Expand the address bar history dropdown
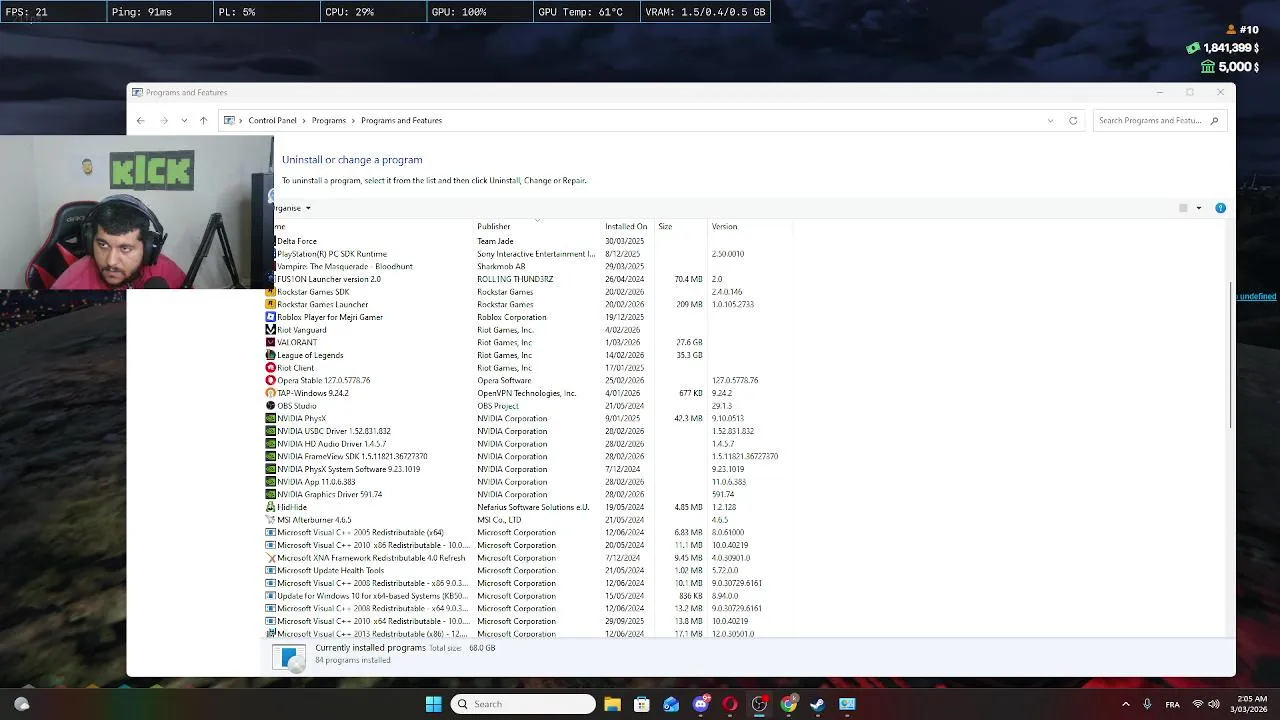 1050,121
